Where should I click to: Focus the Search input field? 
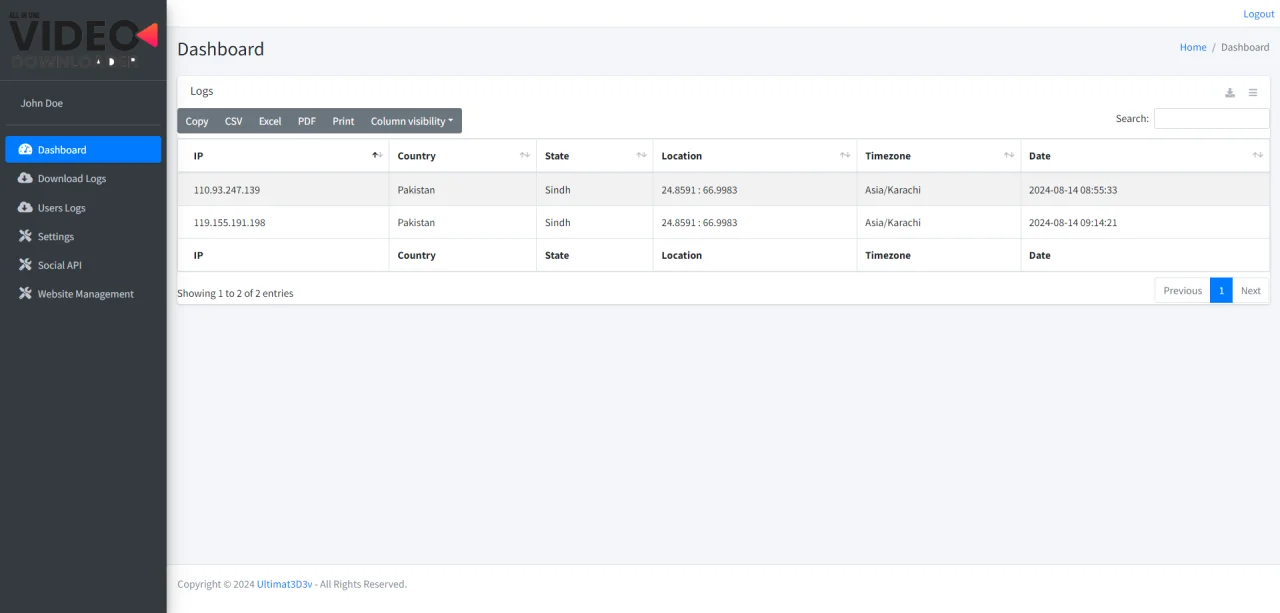(1212, 118)
